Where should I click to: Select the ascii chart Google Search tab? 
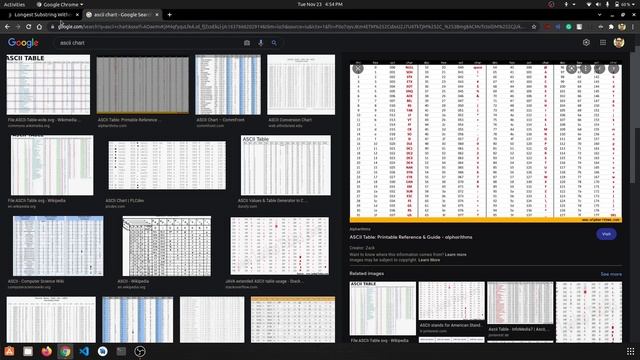(122, 15)
